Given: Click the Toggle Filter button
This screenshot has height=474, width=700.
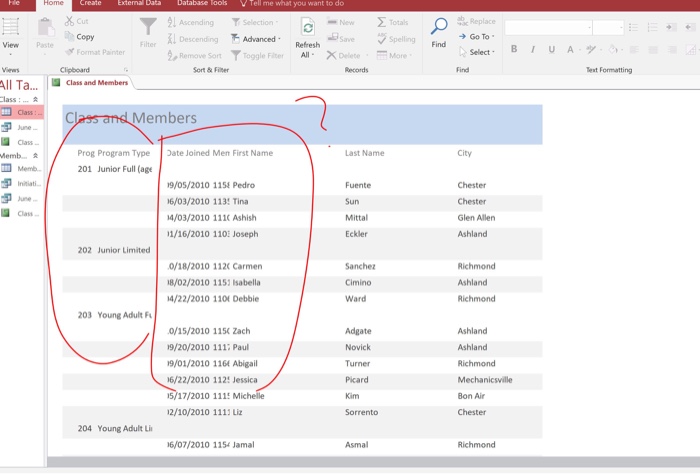Looking at the screenshot, I should 256,56.
